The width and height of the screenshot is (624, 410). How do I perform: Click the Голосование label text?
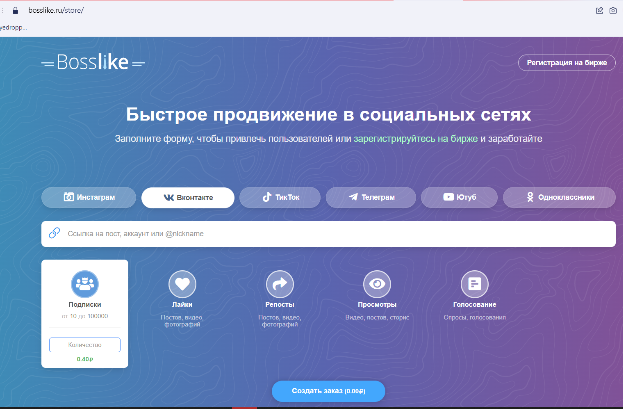[x=474, y=305]
